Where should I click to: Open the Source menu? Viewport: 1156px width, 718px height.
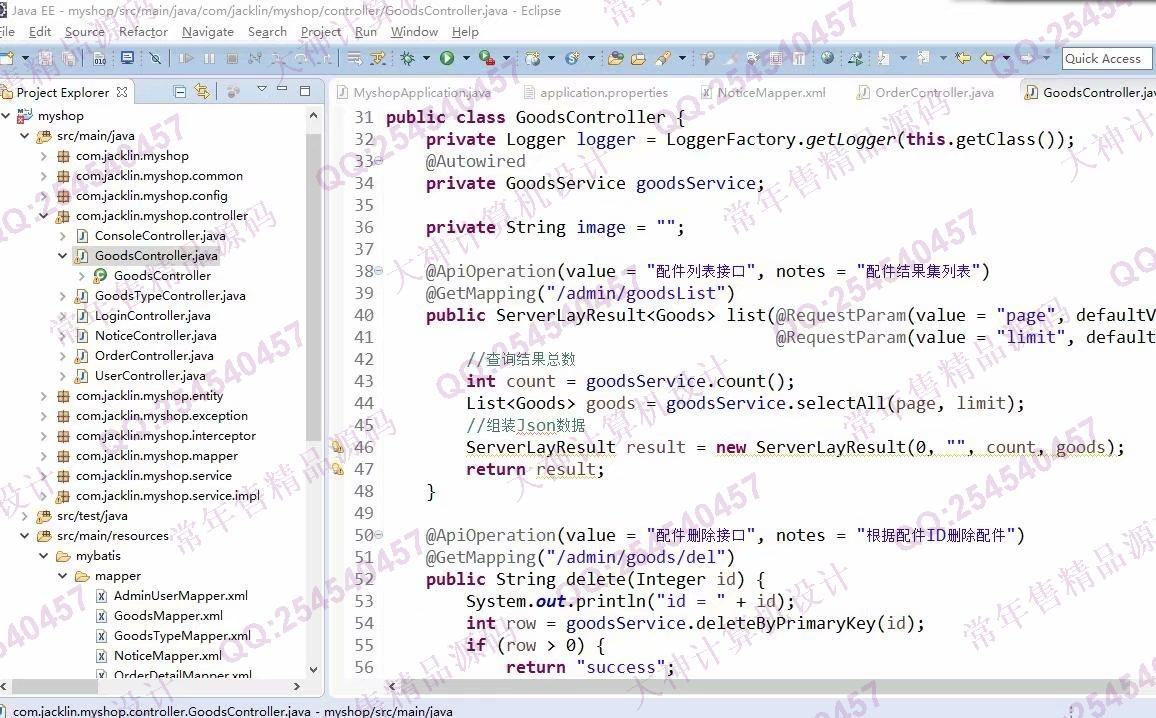coord(85,32)
